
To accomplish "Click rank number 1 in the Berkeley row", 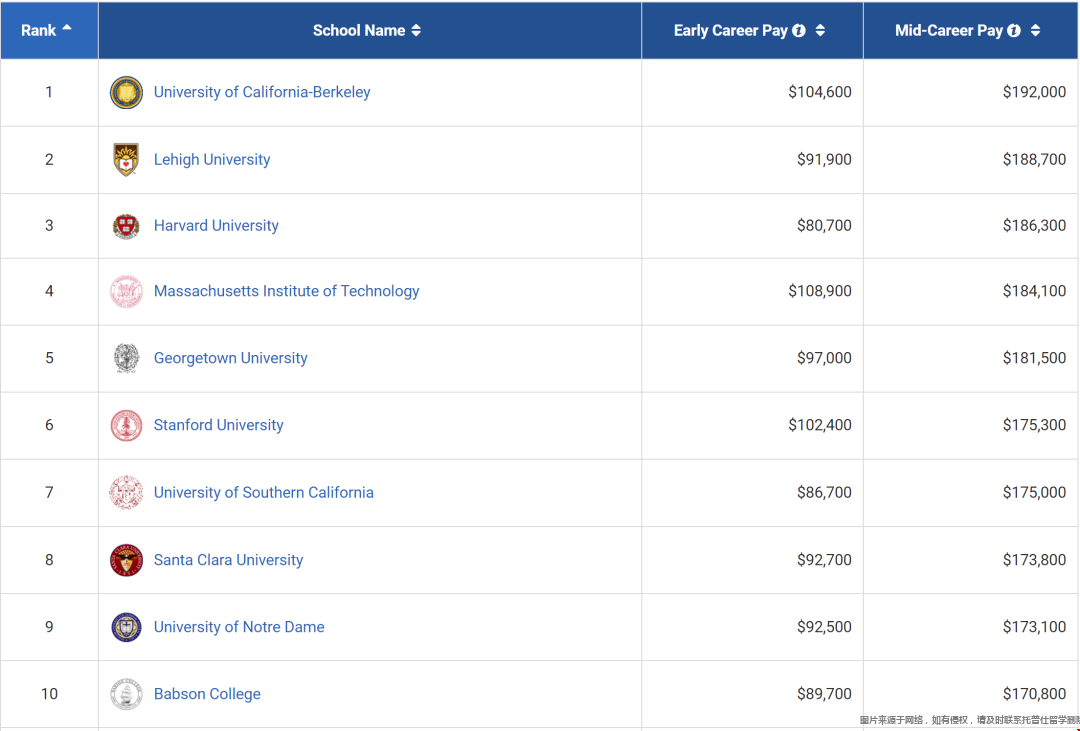I will pos(49,92).
